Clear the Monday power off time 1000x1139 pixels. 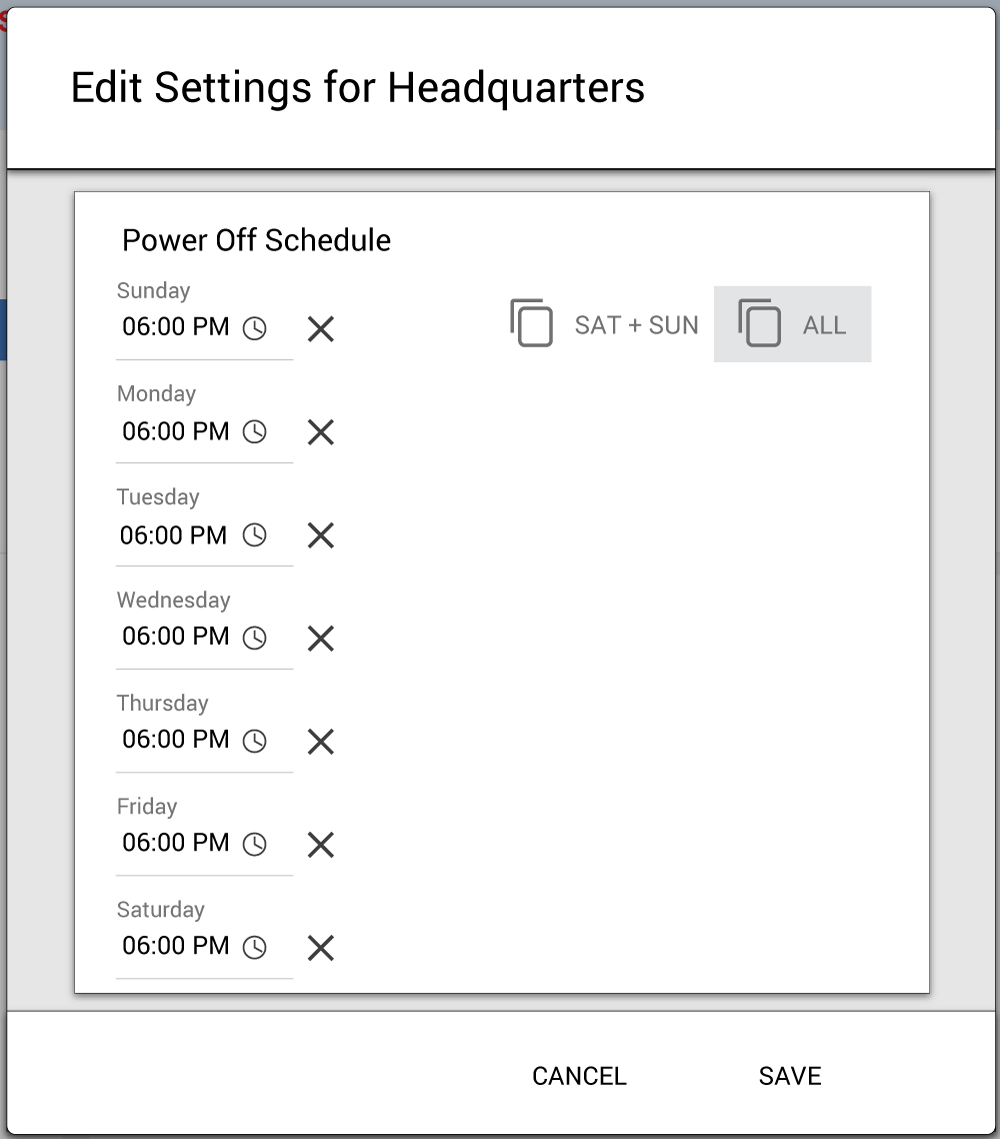[320, 432]
